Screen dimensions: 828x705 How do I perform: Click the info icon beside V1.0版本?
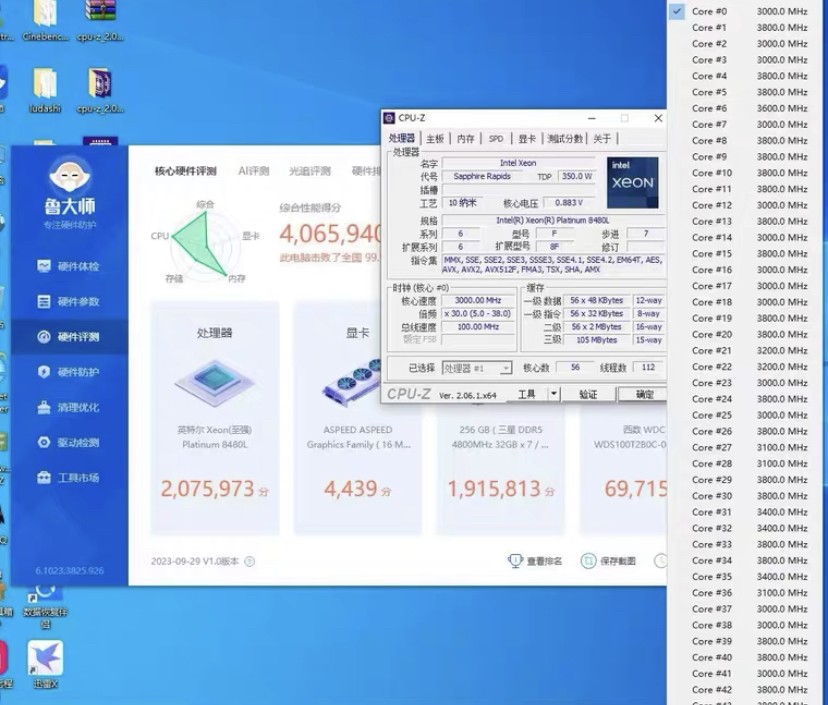click(x=250, y=561)
